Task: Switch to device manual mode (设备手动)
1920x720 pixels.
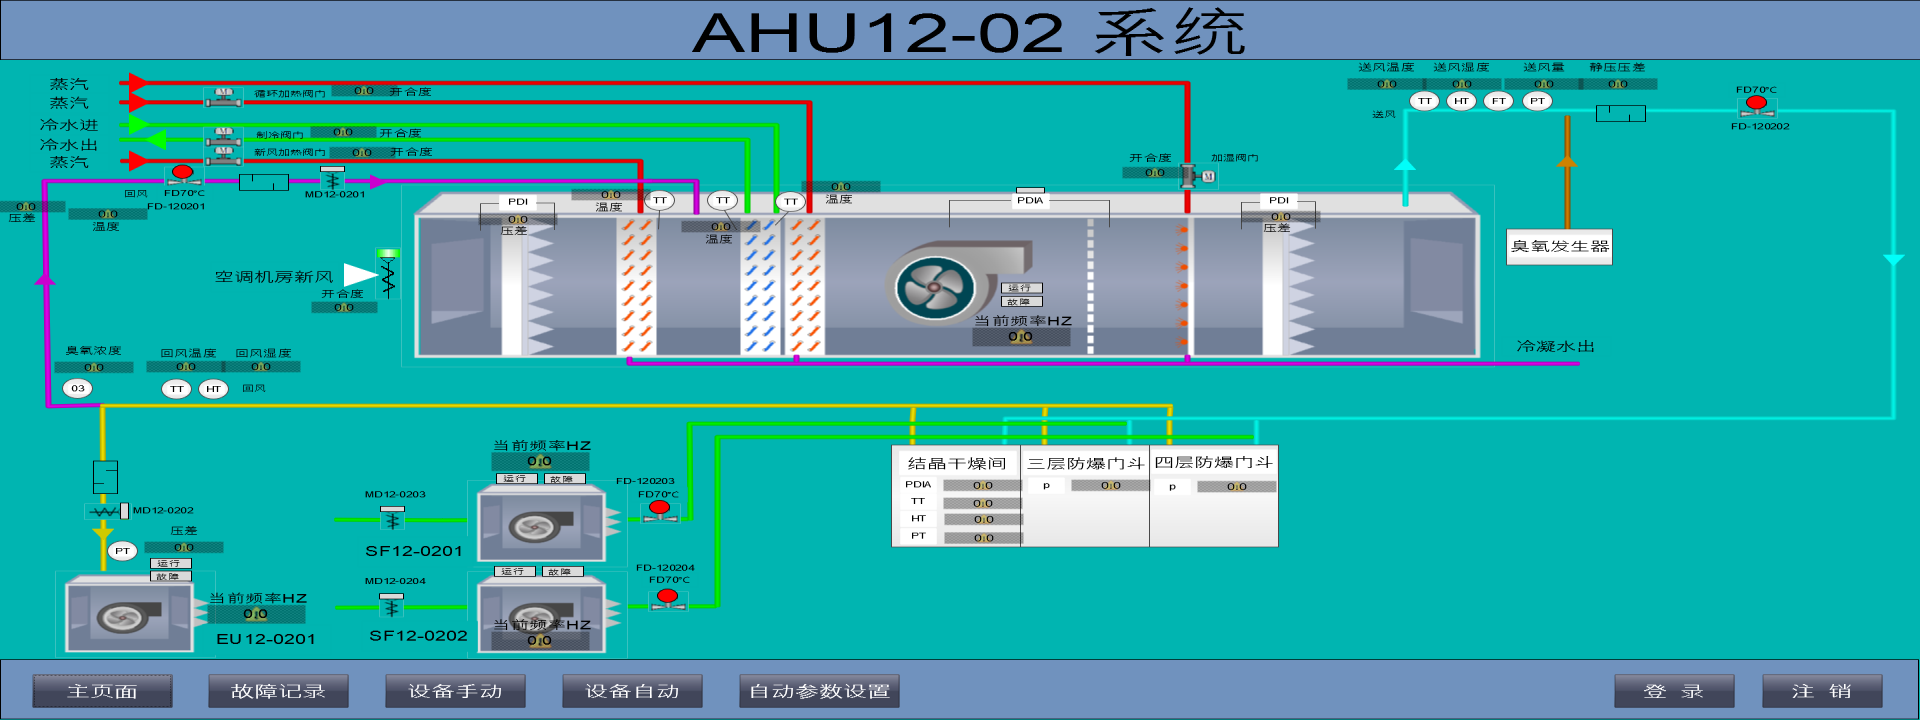Action: pos(455,691)
